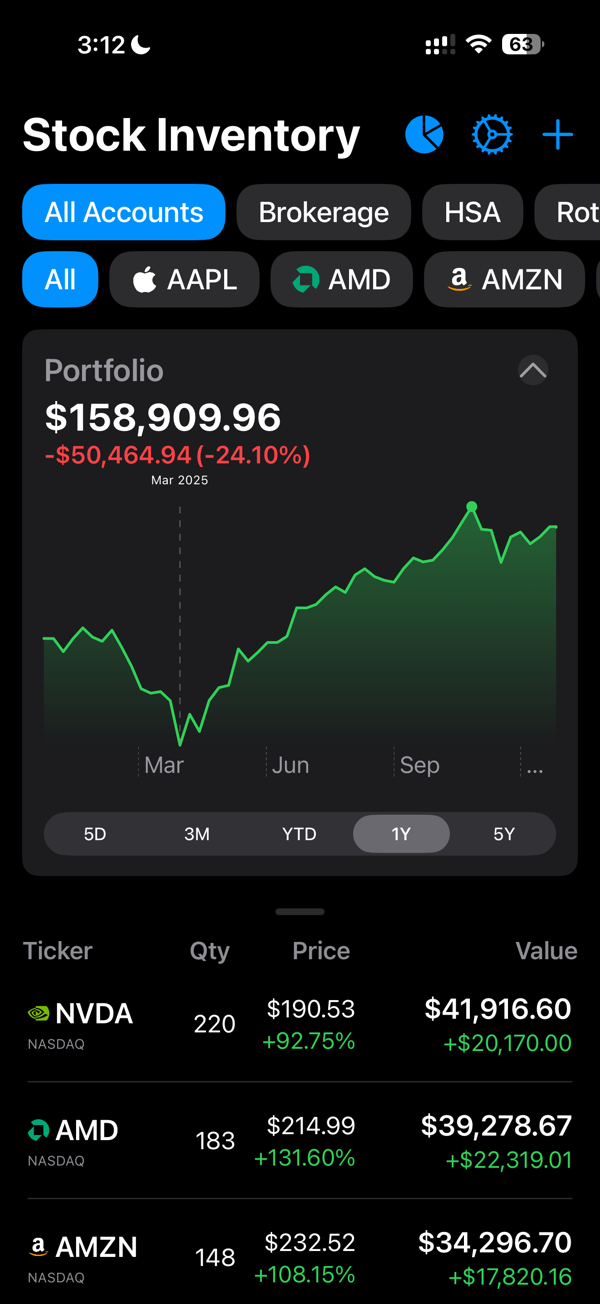
Task: Open the settings gear icon
Action: pyautogui.click(x=492, y=134)
